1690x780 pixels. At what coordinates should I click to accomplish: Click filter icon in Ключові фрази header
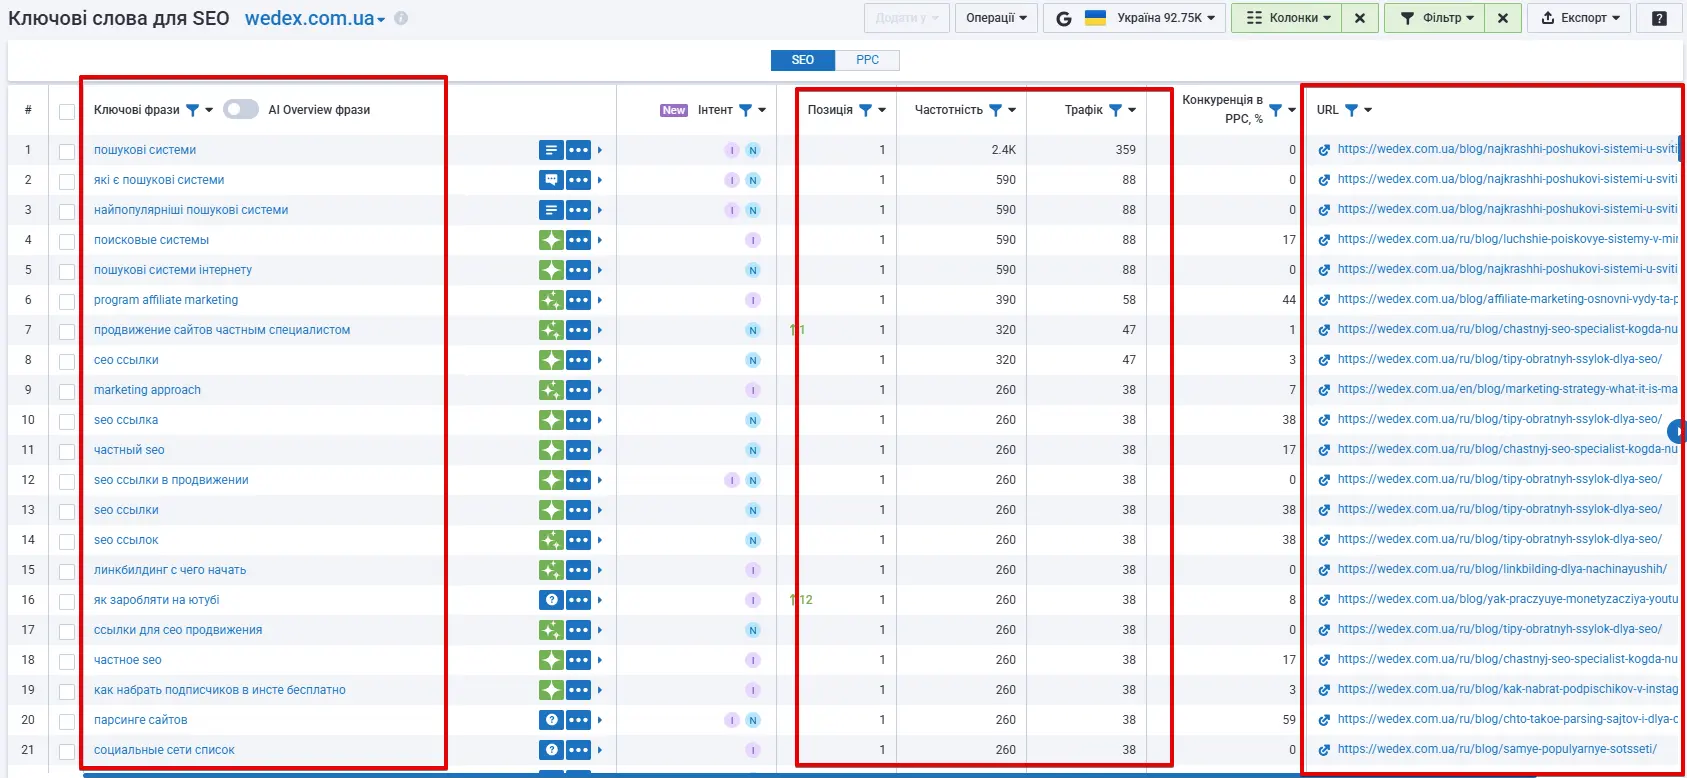pos(193,110)
